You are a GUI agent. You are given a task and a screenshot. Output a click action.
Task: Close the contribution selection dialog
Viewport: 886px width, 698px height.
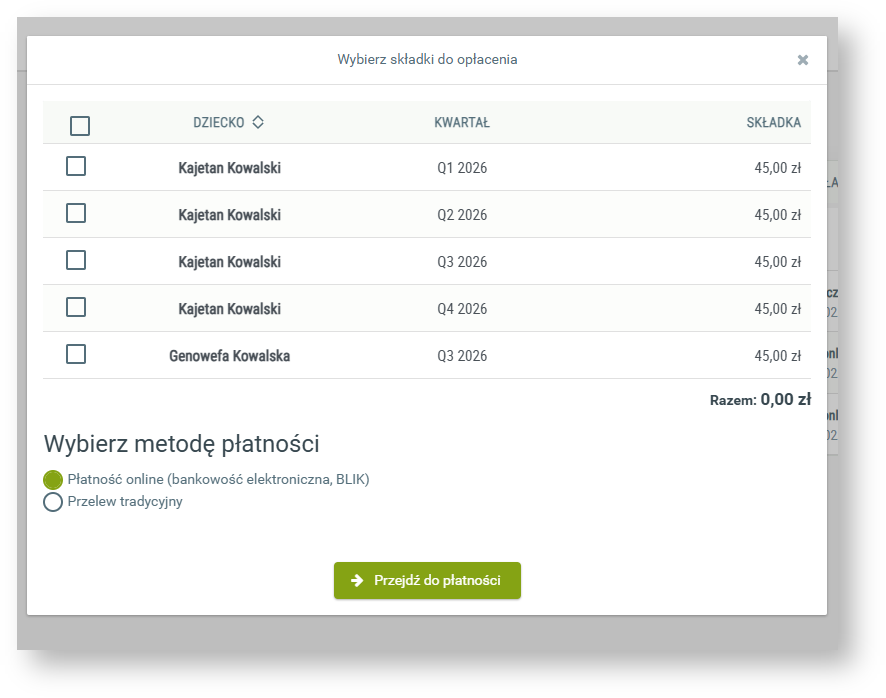tap(802, 60)
